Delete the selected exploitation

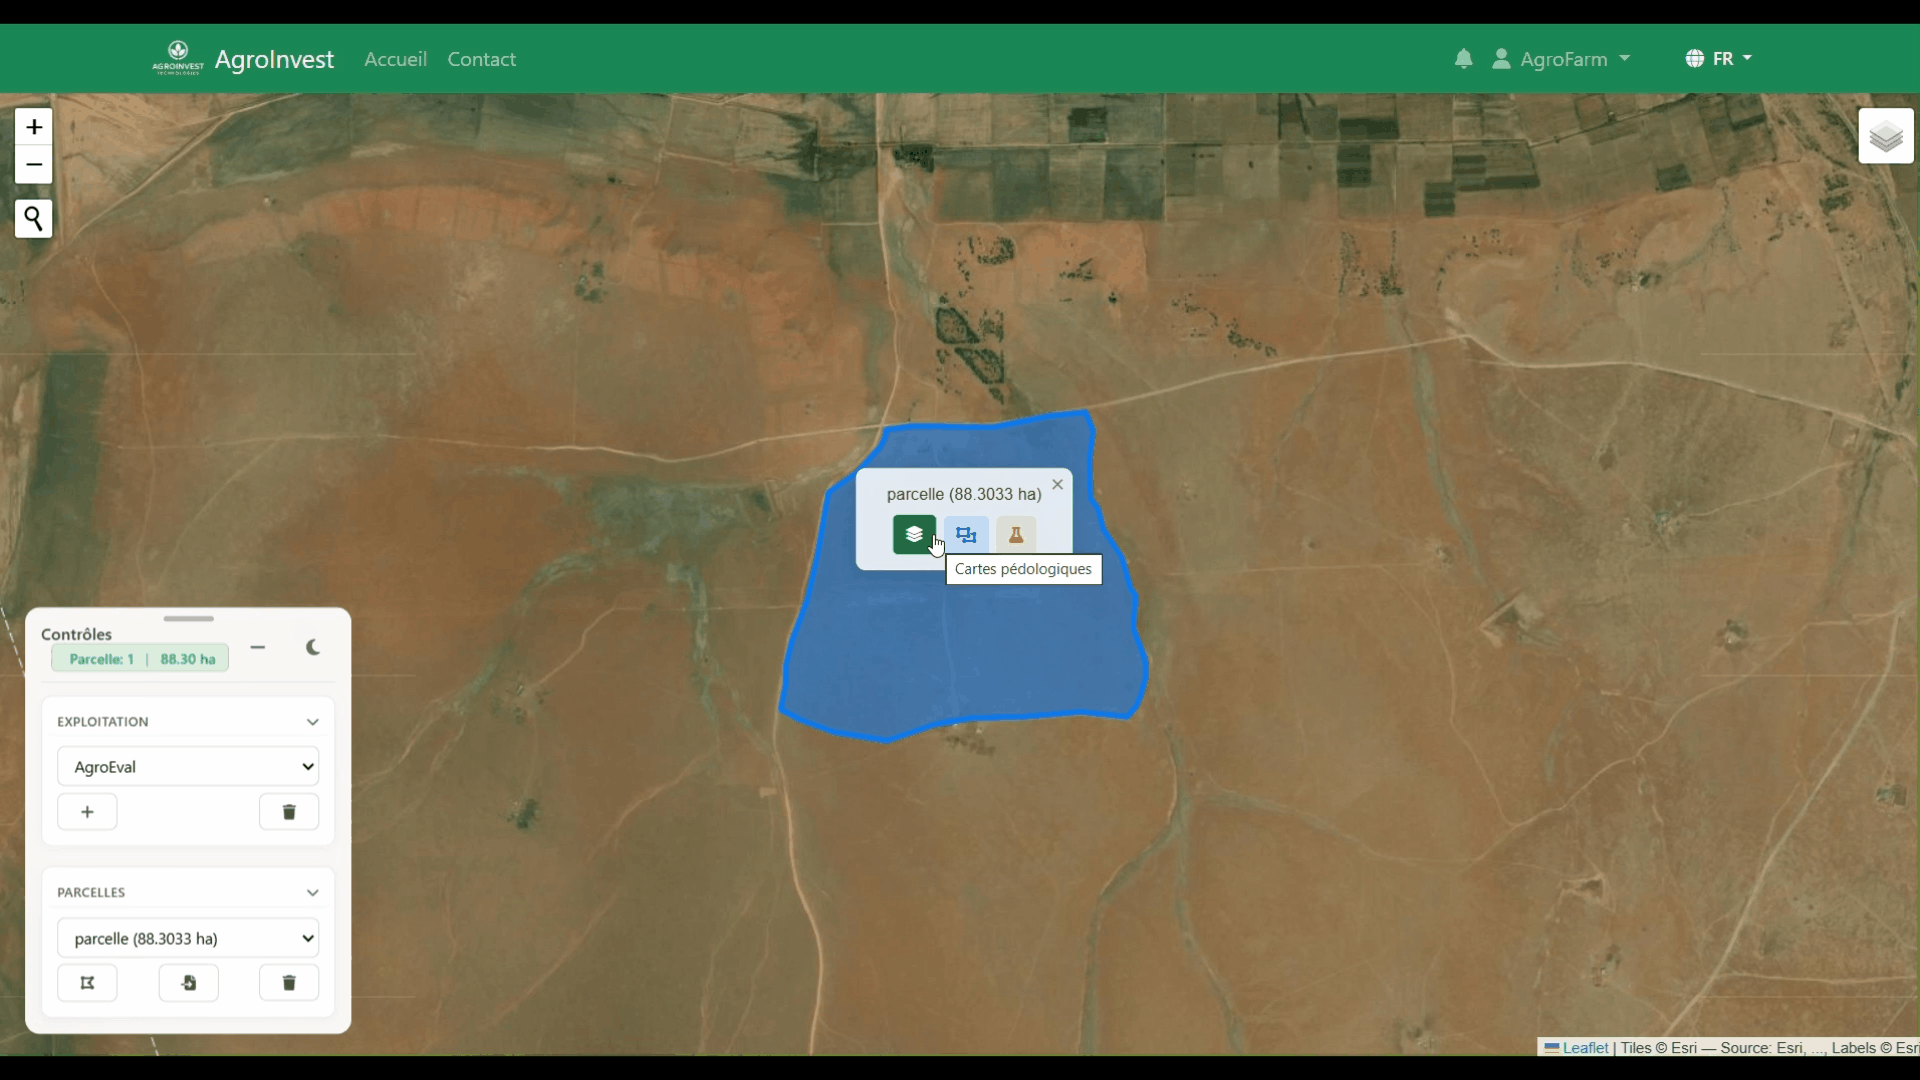(289, 812)
